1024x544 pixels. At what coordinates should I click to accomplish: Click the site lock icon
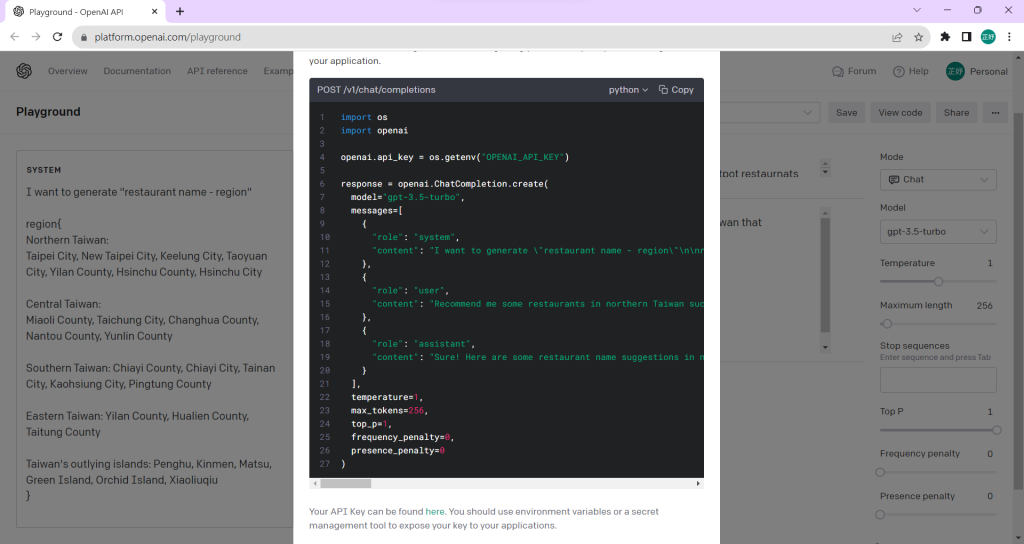point(84,37)
